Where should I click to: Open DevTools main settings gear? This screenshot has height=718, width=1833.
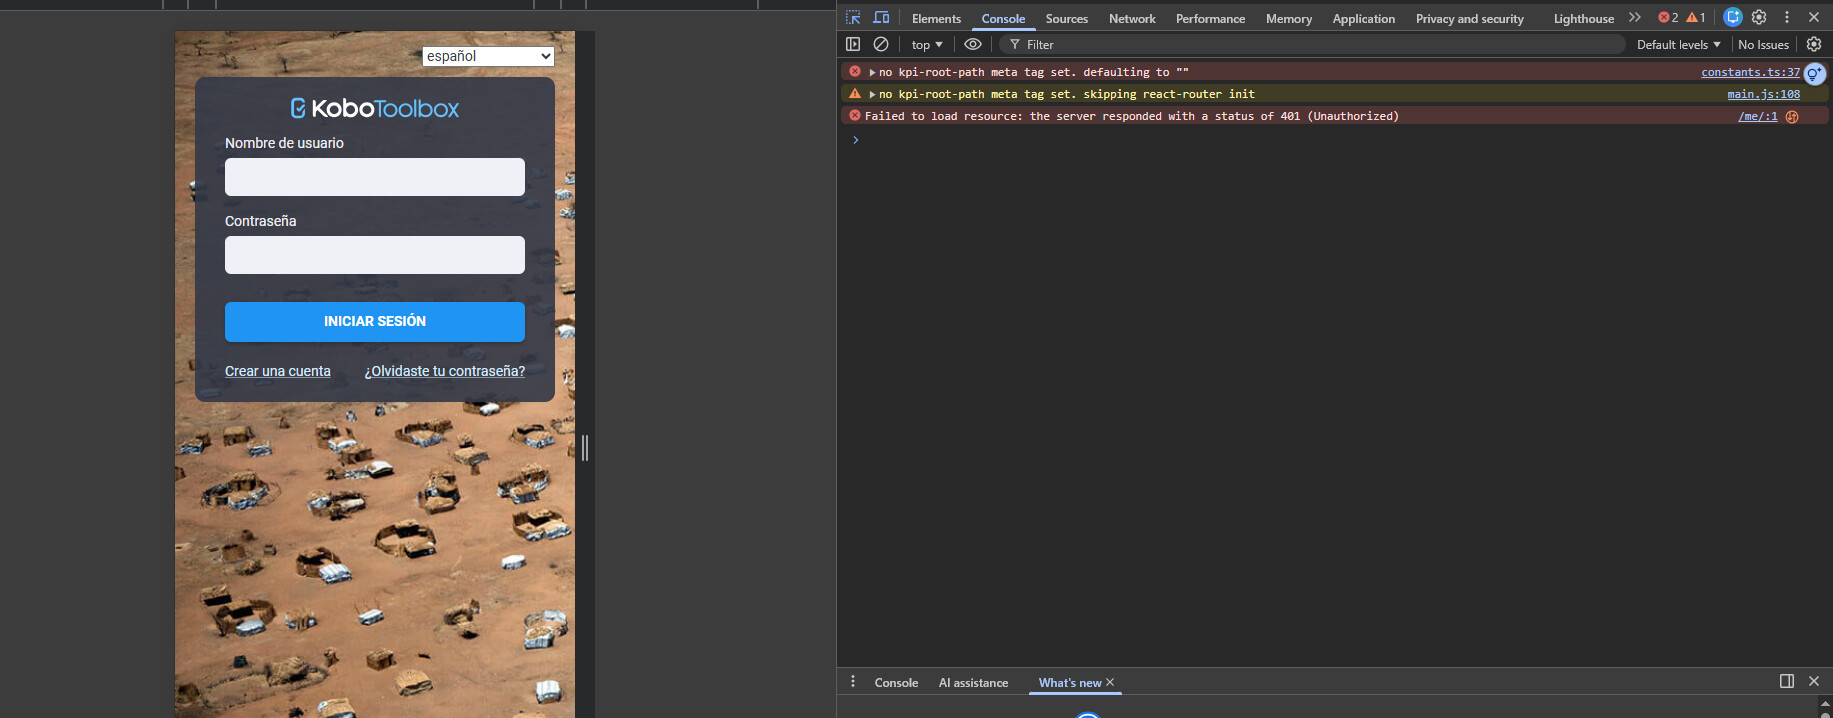(1759, 18)
